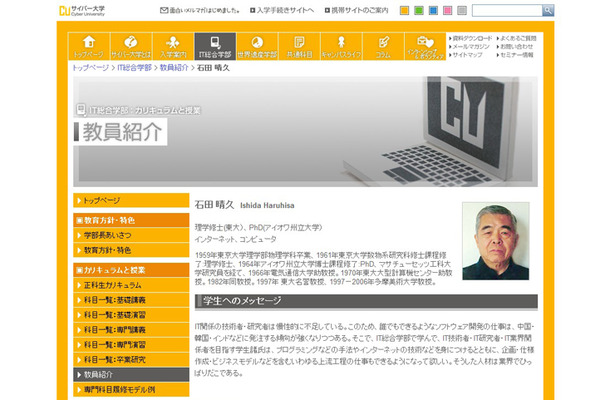Open the よくあるご質問 link

(516, 38)
